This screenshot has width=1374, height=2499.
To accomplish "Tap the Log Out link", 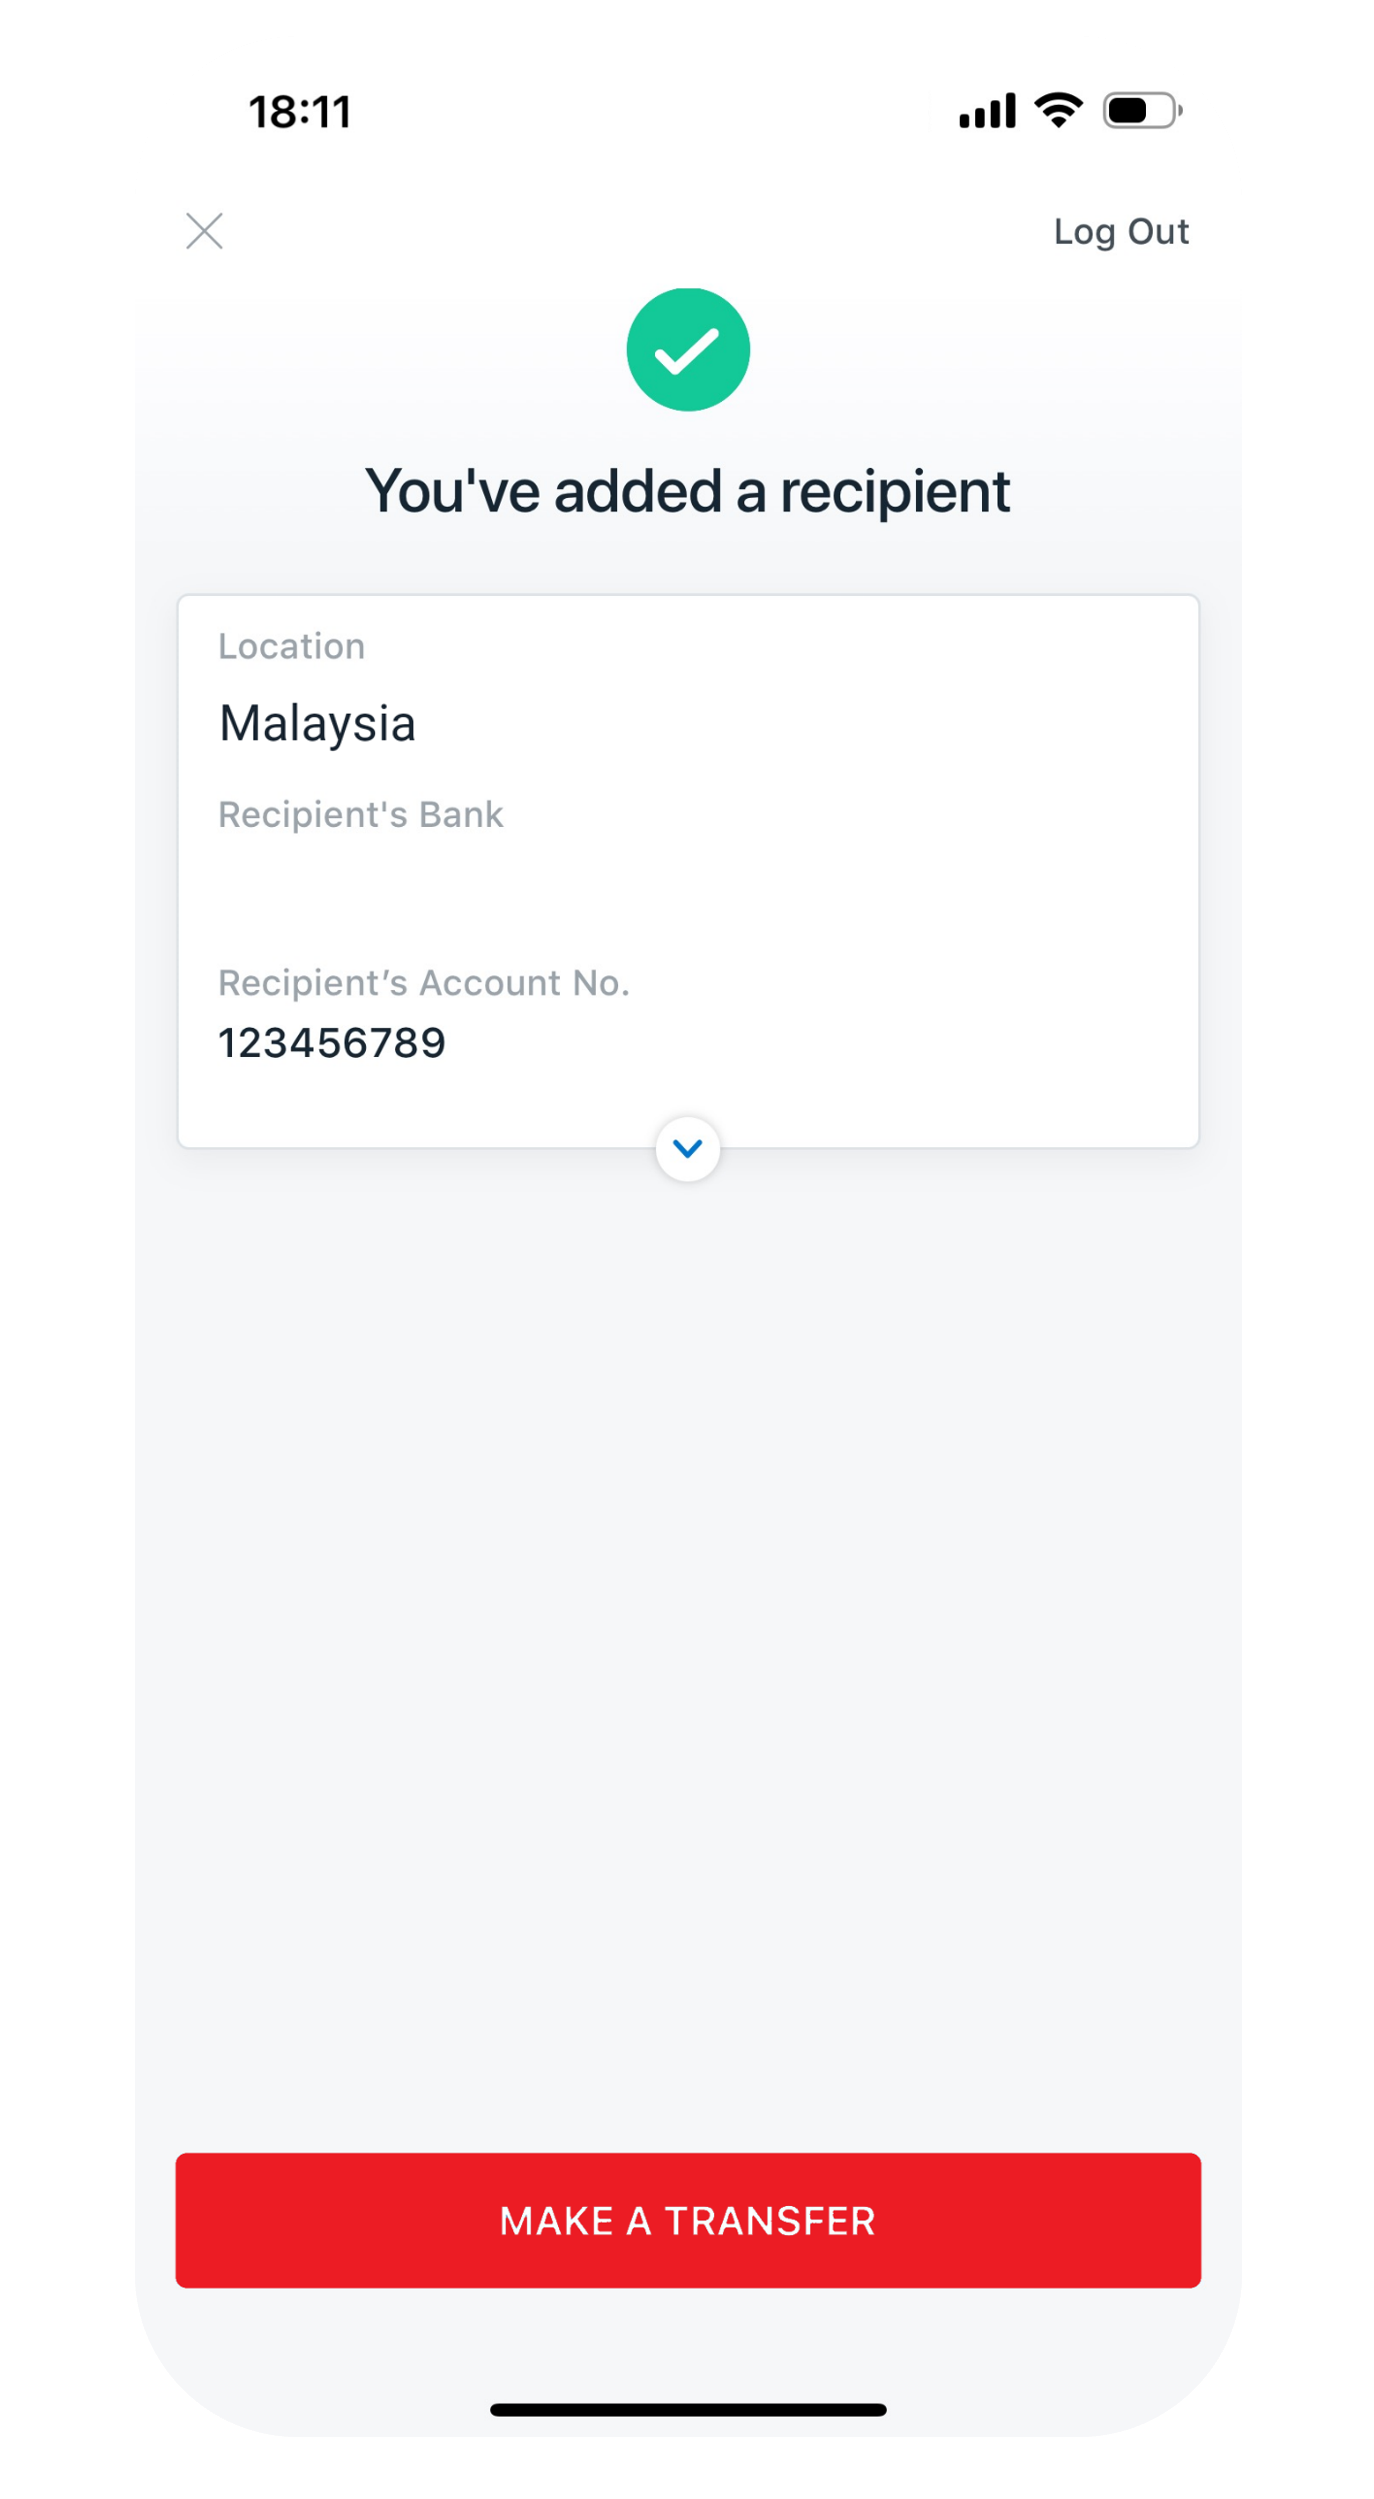I will pos(1120,232).
